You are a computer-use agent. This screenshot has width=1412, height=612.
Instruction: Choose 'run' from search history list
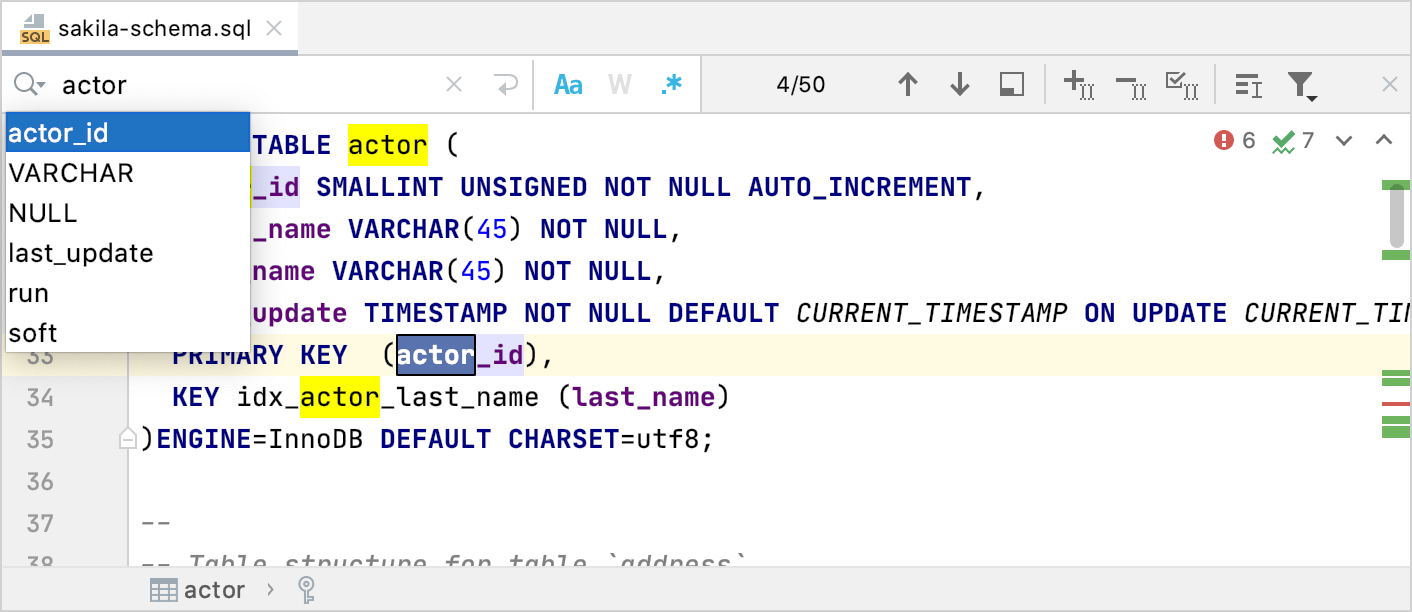pyautogui.click(x=127, y=293)
